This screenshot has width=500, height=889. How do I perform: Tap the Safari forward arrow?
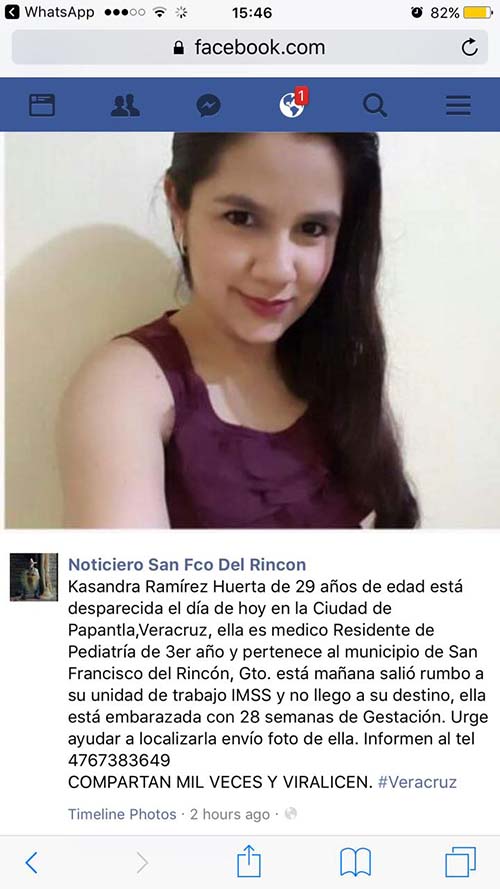pyautogui.click(x=142, y=863)
